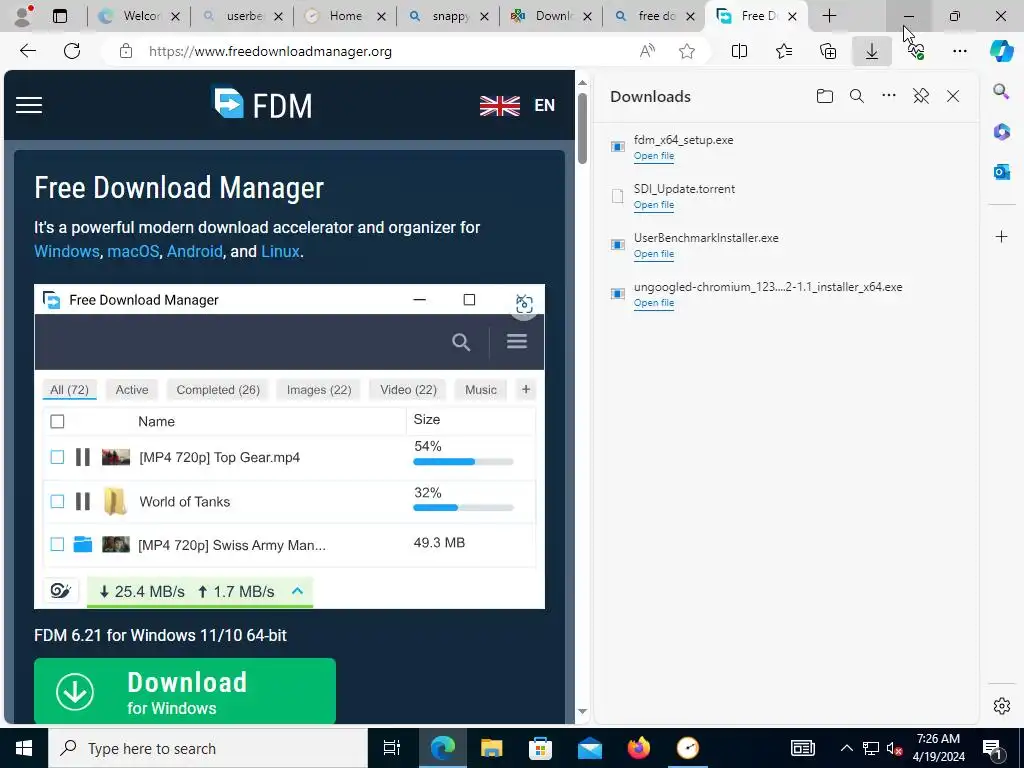
Task: View site information lock icon
Action: [x=126, y=51]
